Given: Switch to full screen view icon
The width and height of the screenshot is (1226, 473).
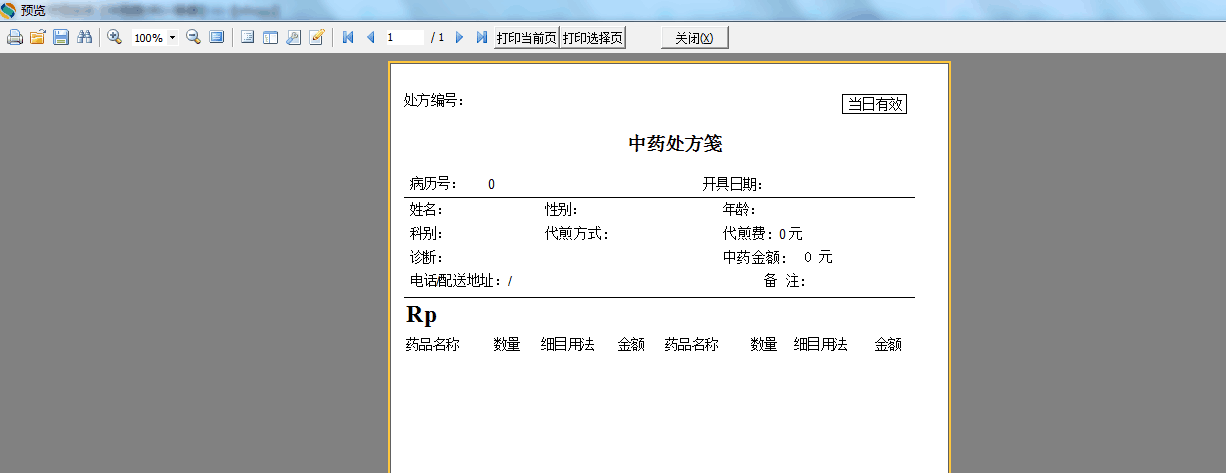Looking at the screenshot, I should coord(216,38).
